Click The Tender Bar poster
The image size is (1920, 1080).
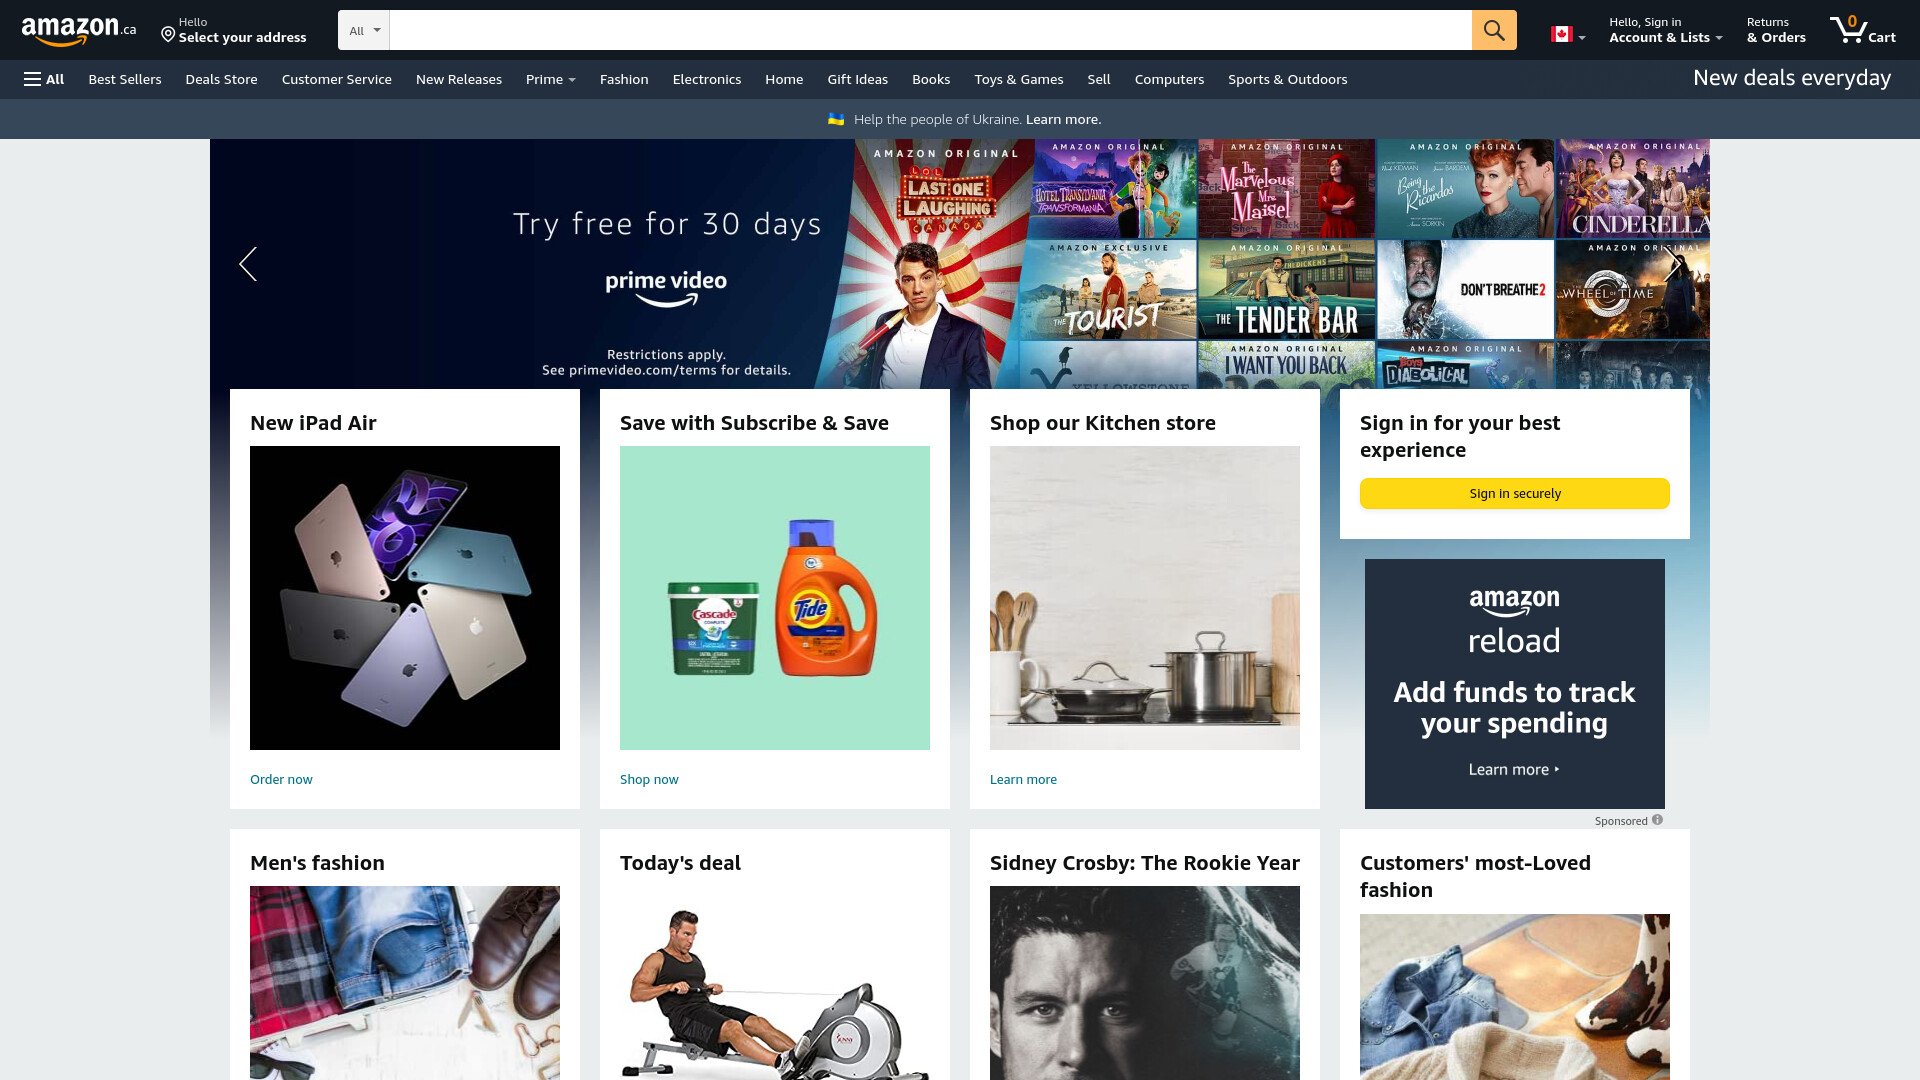(1287, 290)
